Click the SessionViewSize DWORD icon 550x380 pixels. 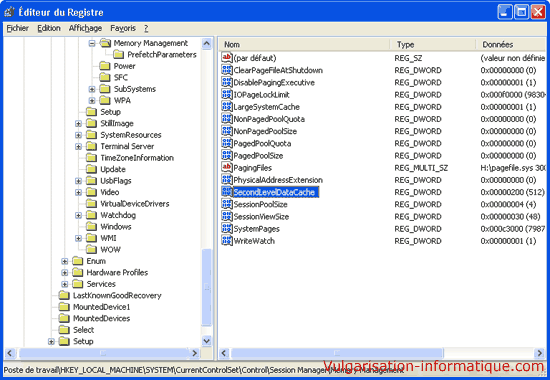tap(227, 216)
